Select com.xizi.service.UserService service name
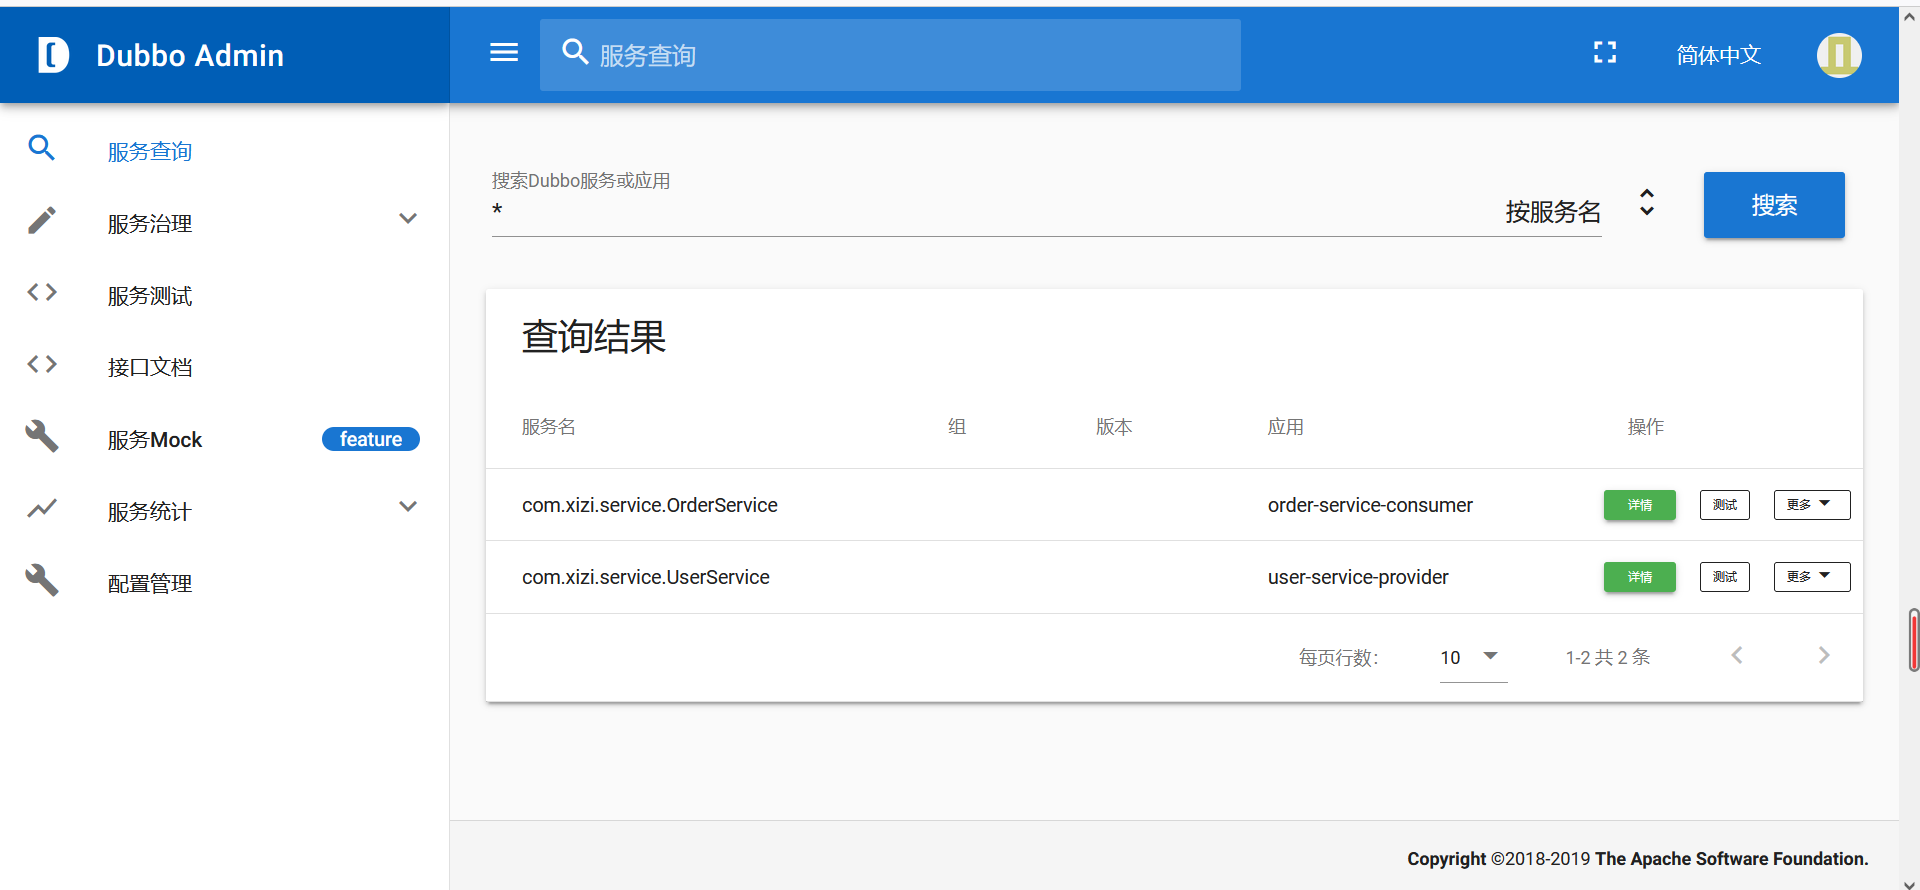The image size is (1920, 890). pos(646,577)
